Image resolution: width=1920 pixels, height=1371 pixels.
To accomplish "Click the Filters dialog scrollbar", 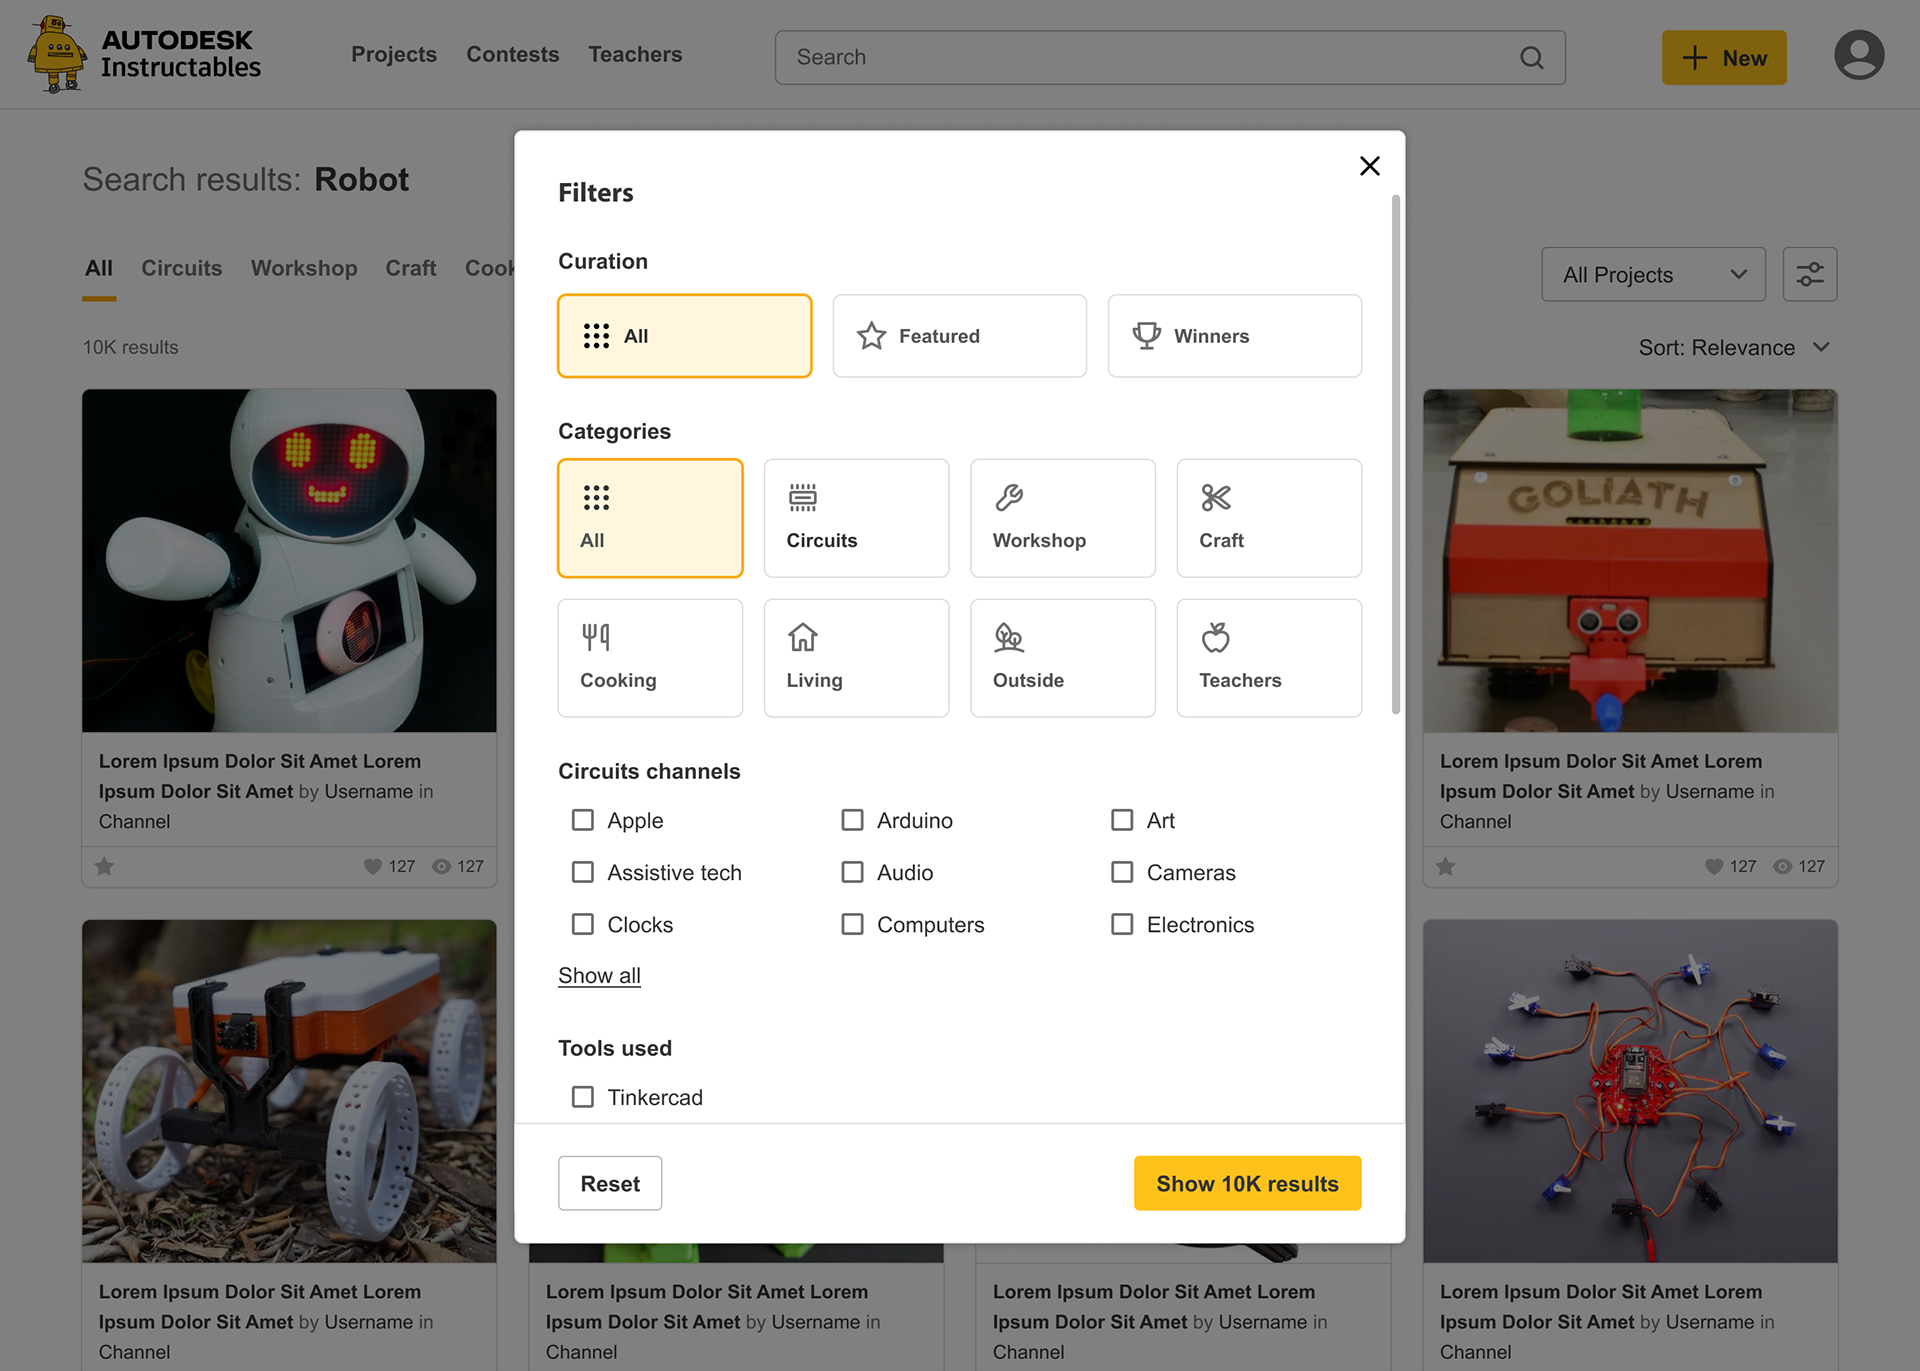I will (x=1396, y=455).
